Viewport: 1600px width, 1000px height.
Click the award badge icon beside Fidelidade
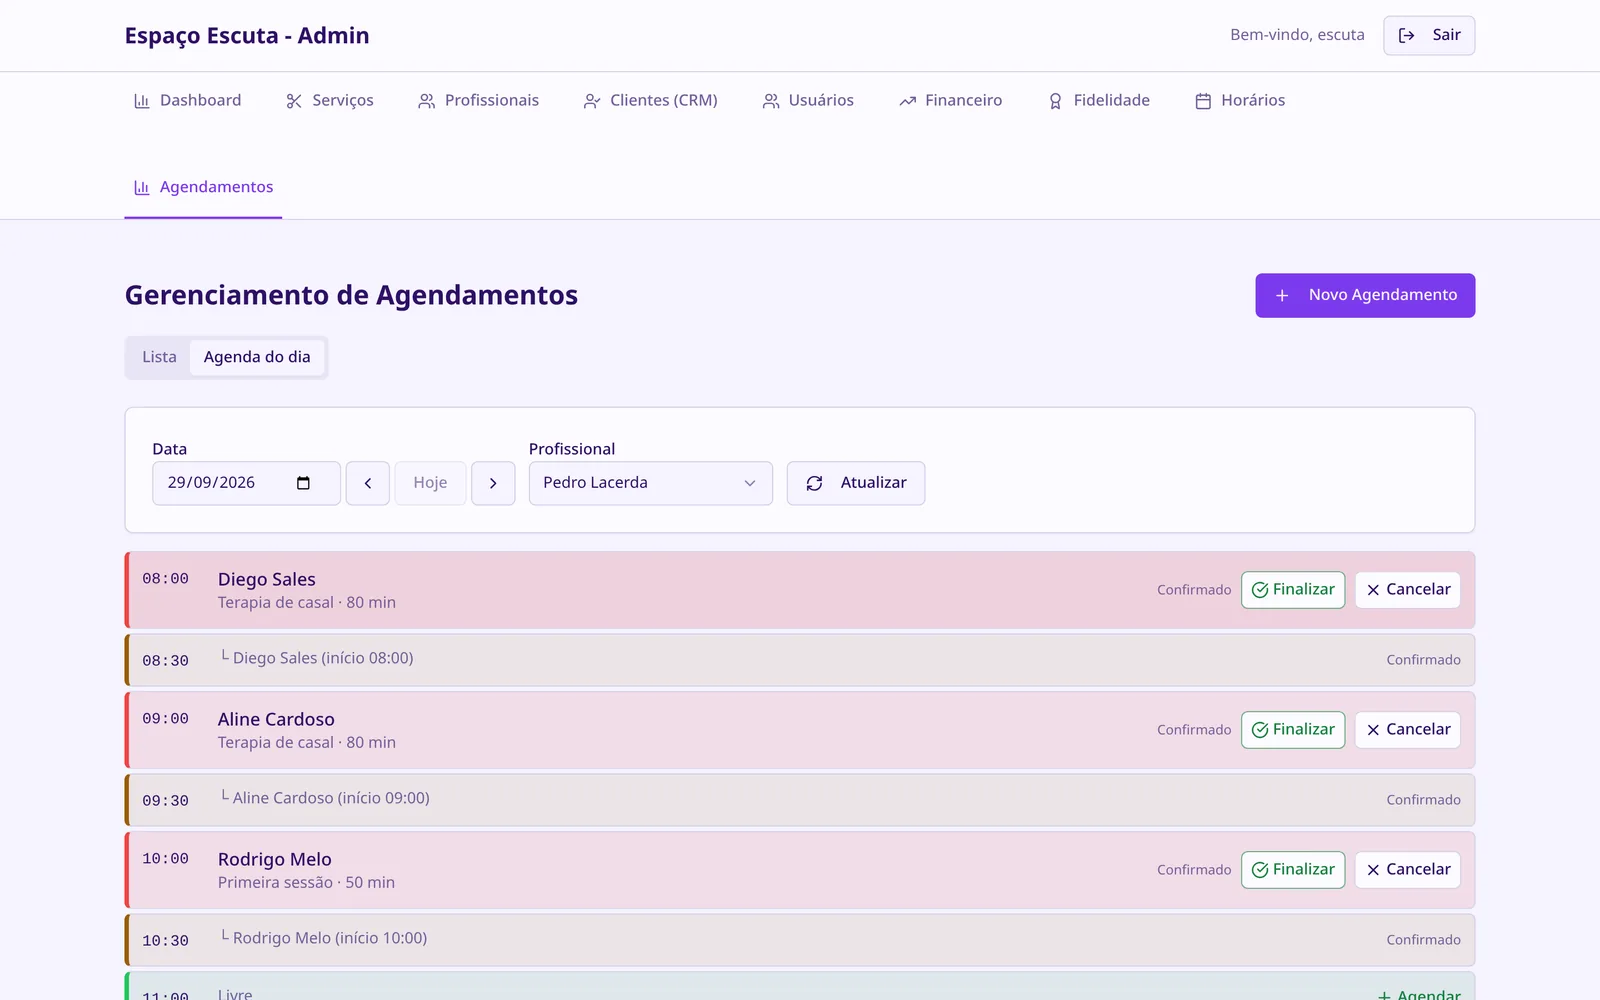tap(1055, 101)
